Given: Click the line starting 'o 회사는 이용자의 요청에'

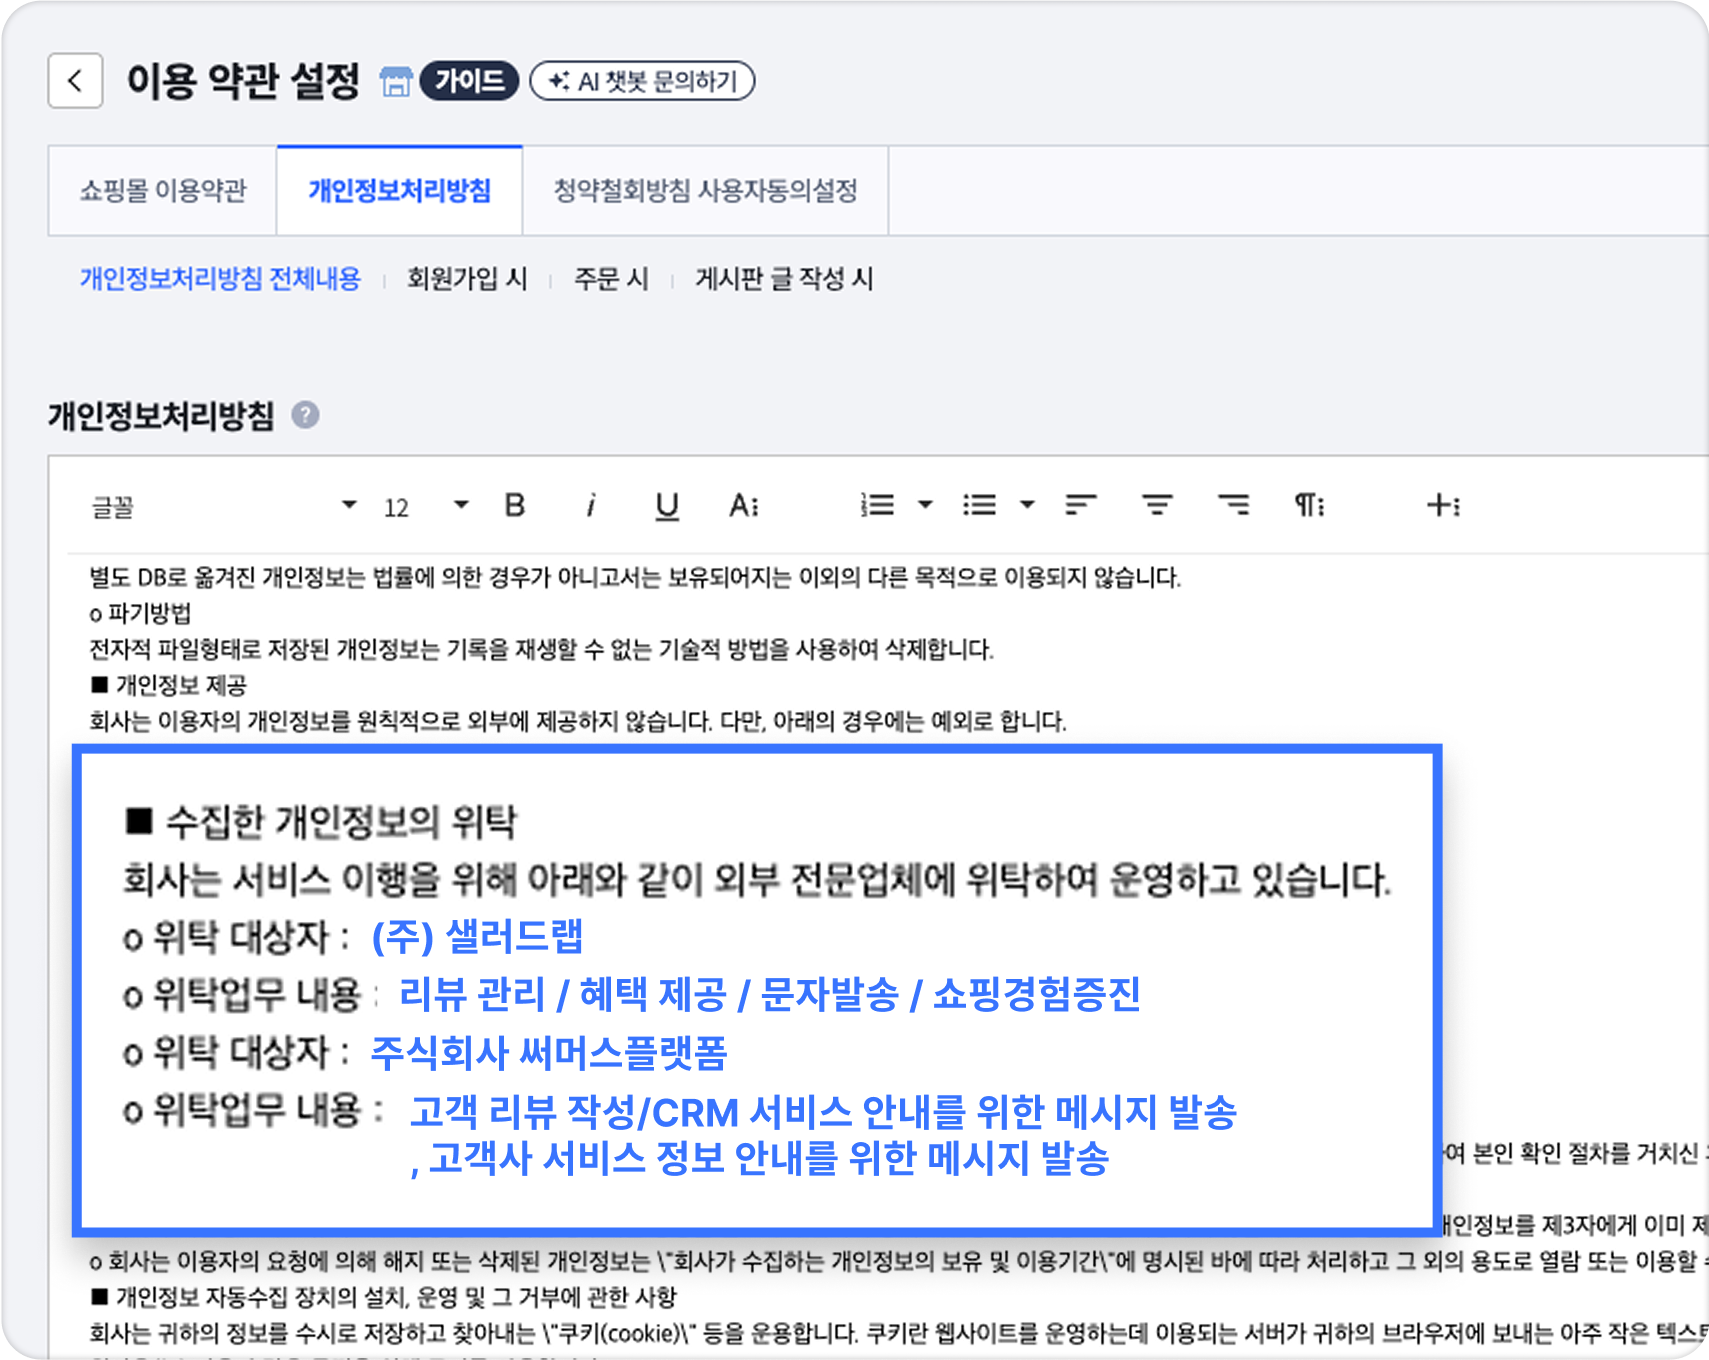Looking at the screenshot, I should (x=898, y=1261).
